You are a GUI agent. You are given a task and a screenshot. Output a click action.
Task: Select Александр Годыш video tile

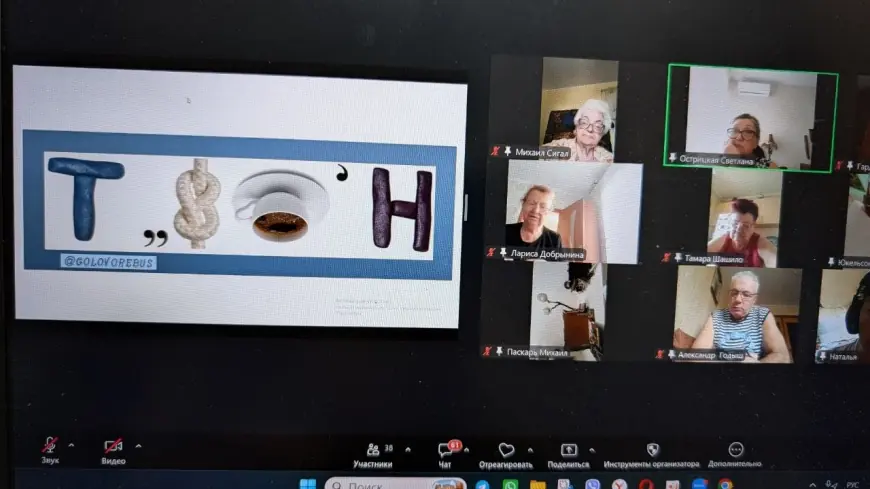(737, 314)
